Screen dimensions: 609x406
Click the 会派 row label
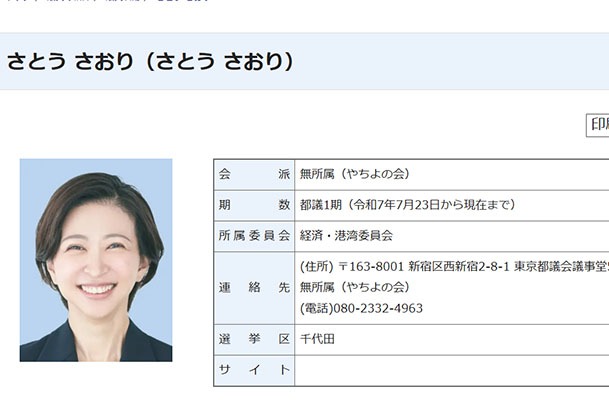pyautogui.click(x=254, y=174)
